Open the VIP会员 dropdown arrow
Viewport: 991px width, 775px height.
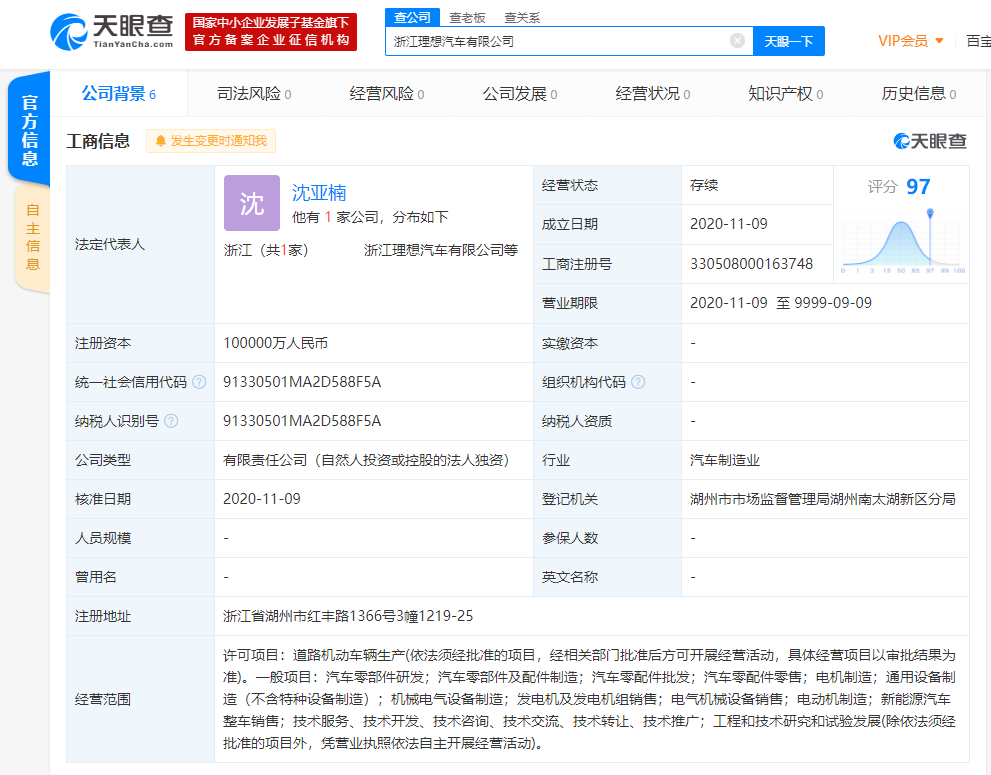939,41
